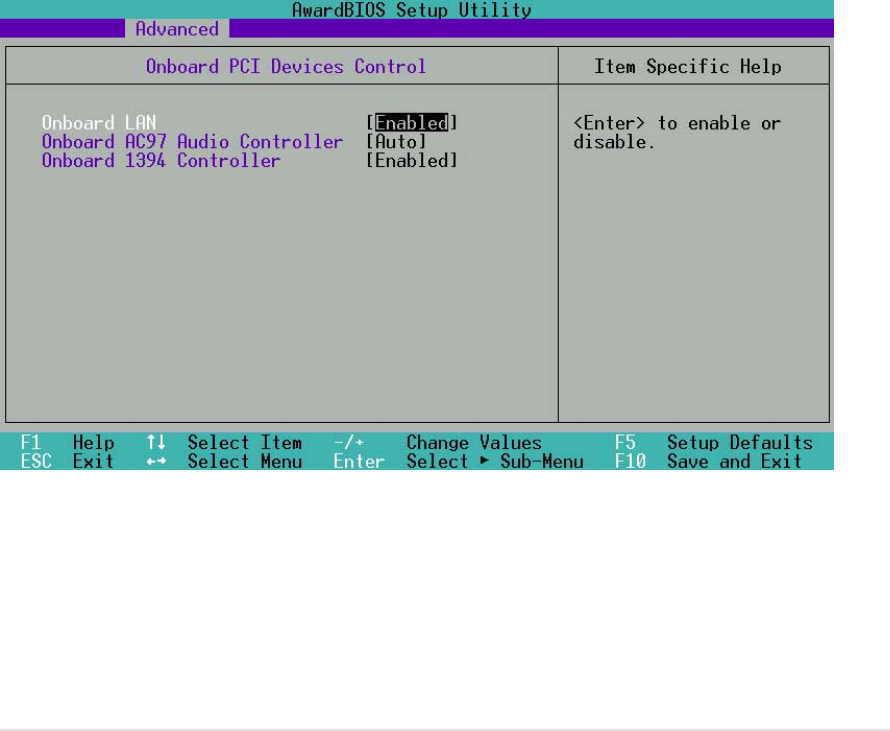Viewport: 890px width, 731px height.
Task: Click the Sub-Menu triangle arrow icon
Action: point(484,460)
